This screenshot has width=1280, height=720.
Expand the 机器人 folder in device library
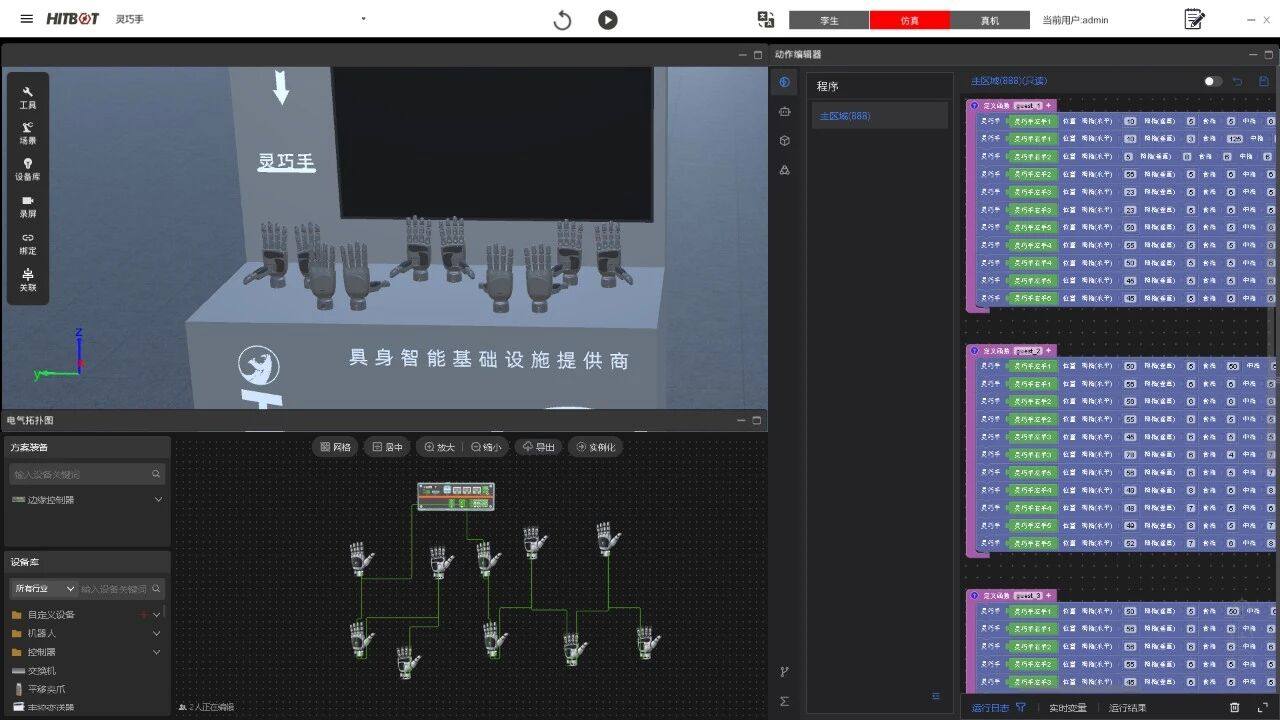click(156, 633)
